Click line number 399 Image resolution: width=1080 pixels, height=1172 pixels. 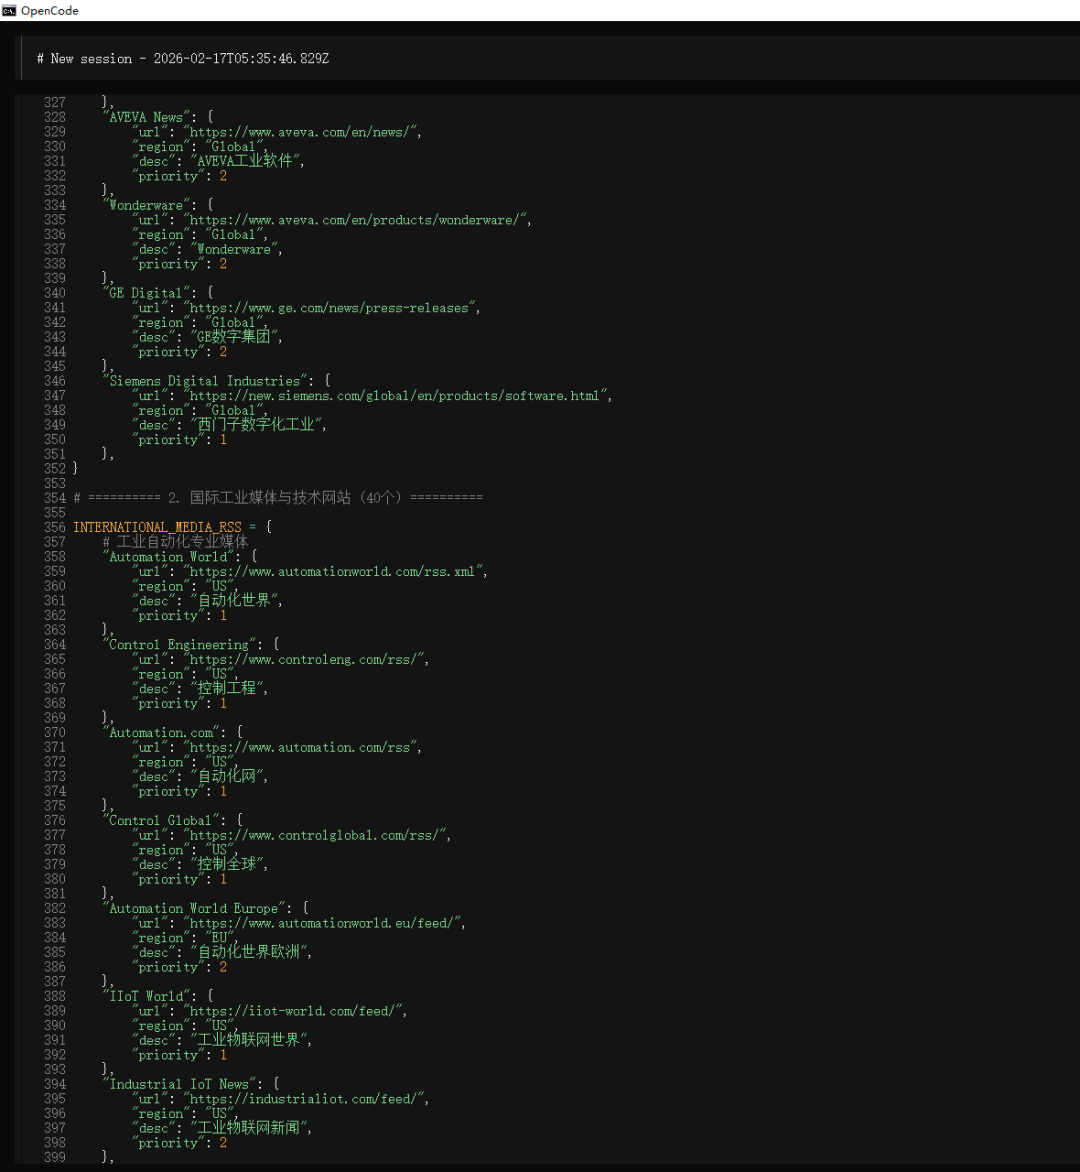(55, 1158)
